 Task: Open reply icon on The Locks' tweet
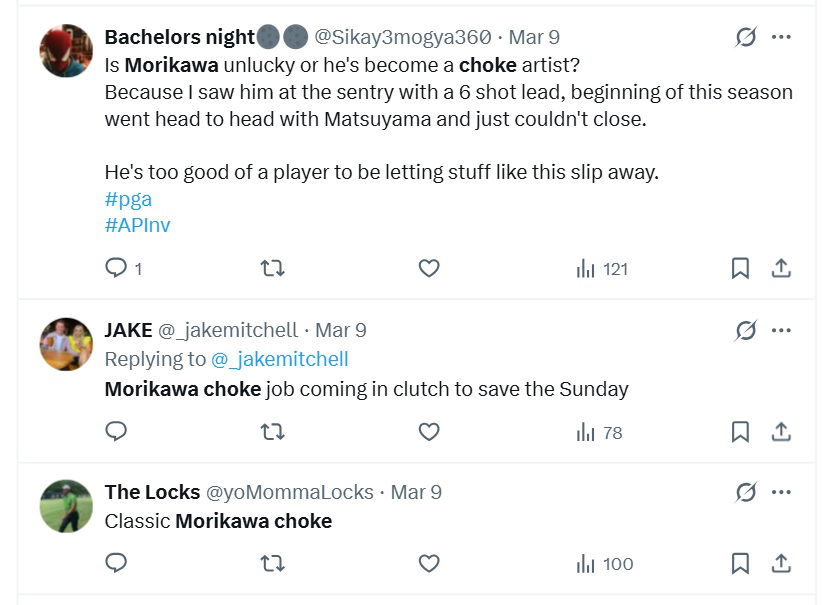click(115, 563)
